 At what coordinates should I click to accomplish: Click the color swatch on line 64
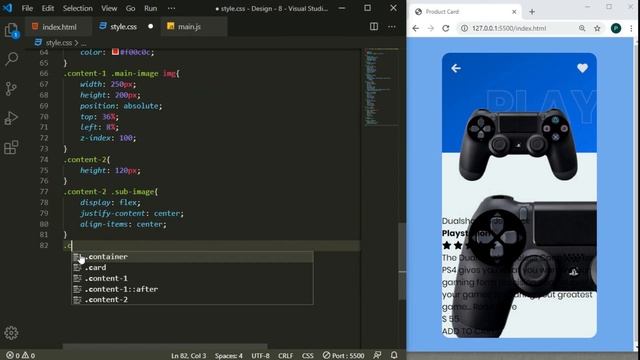click(x=116, y=52)
